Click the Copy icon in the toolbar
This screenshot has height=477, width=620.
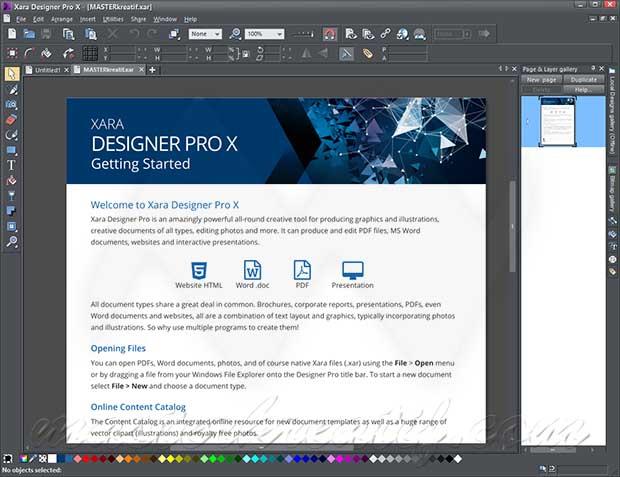coord(69,34)
